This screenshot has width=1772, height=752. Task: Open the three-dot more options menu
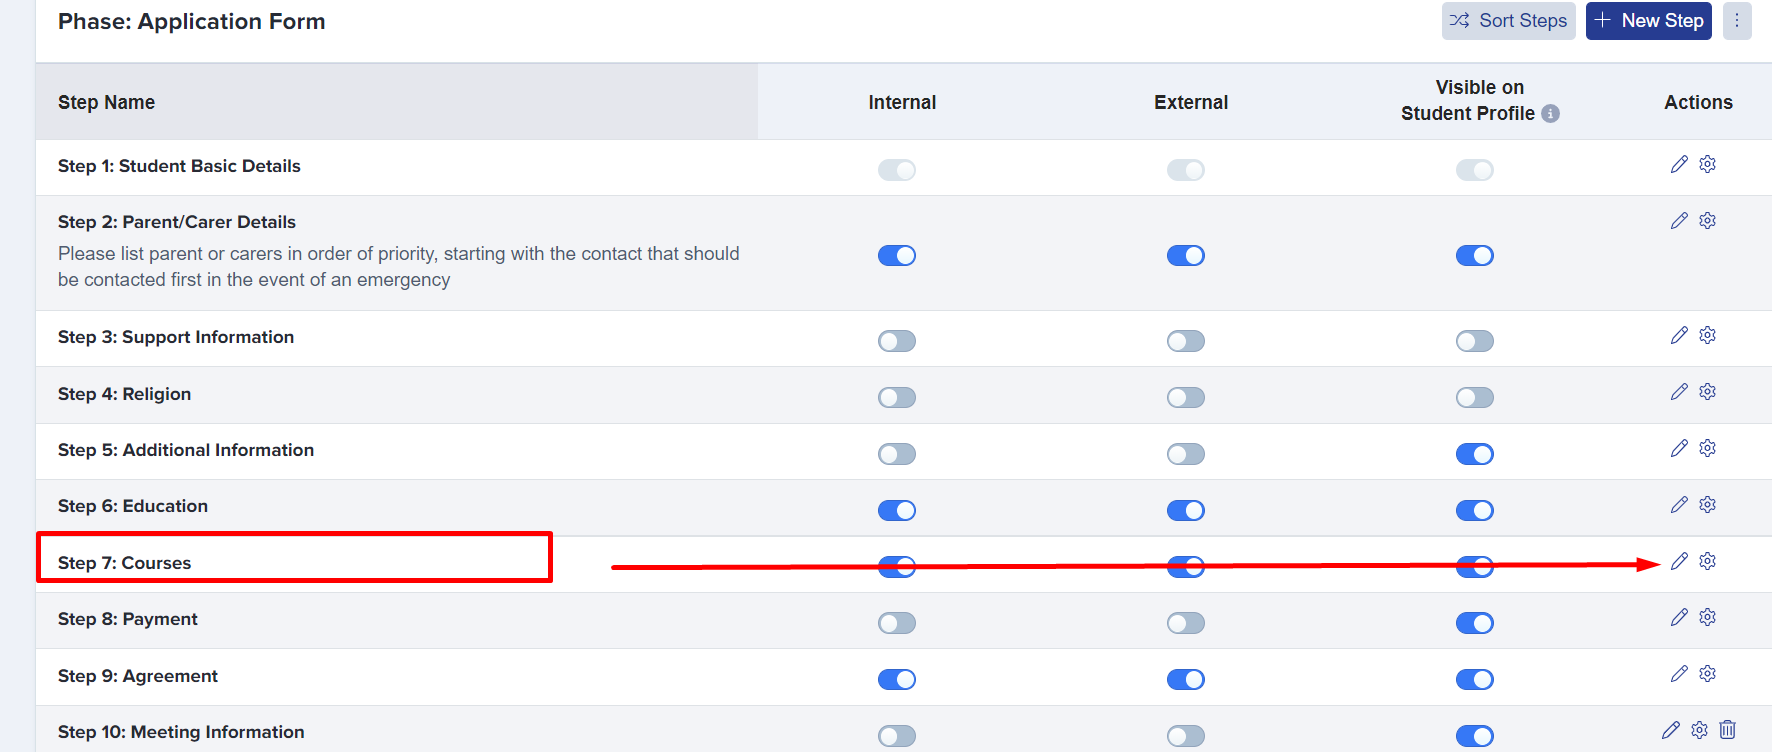click(1737, 21)
